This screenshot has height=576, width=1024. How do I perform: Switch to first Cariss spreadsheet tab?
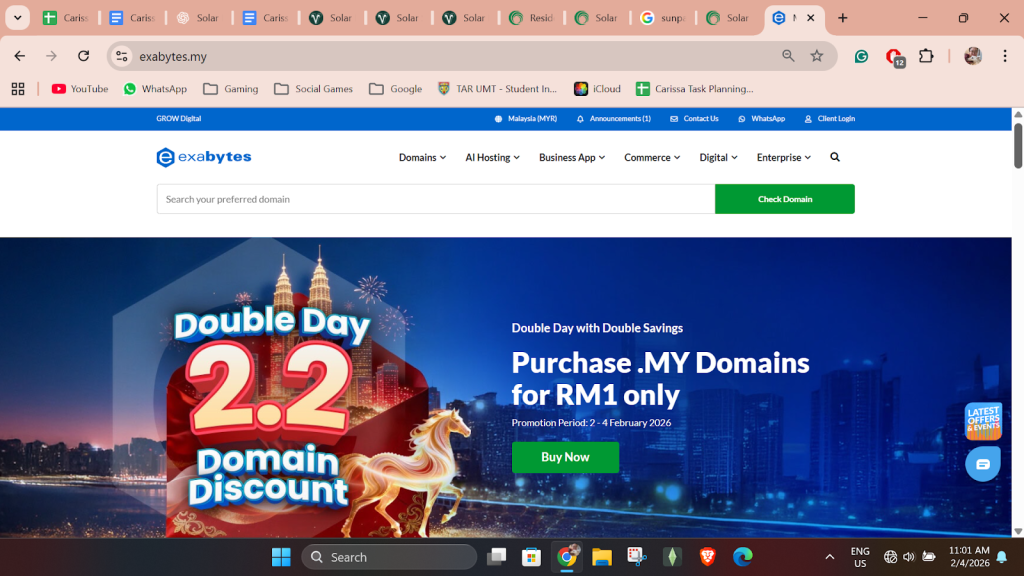tap(65, 18)
